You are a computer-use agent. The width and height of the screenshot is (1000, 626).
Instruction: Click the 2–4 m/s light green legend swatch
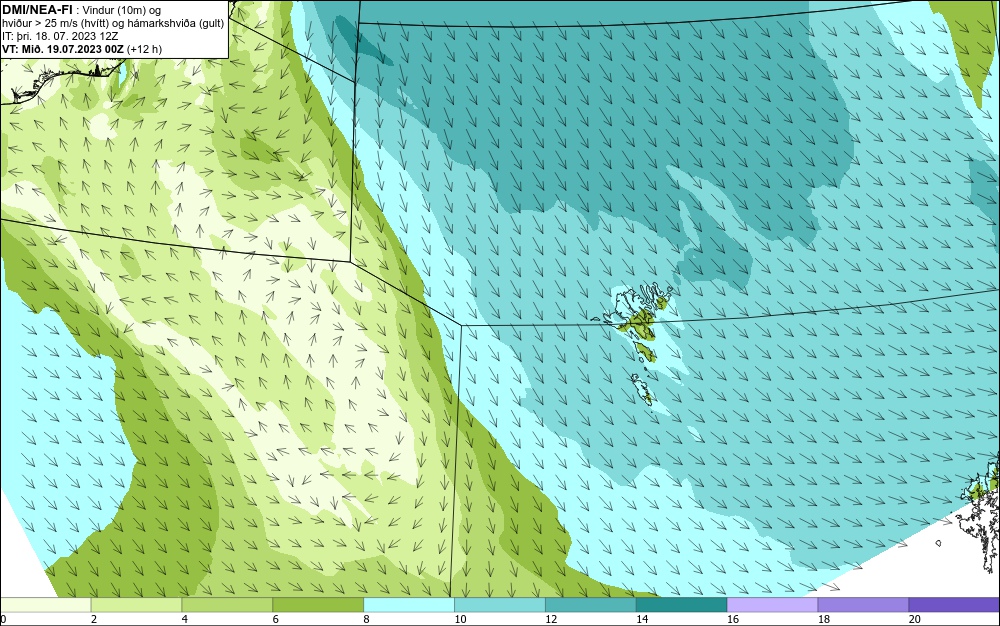click(x=136, y=604)
